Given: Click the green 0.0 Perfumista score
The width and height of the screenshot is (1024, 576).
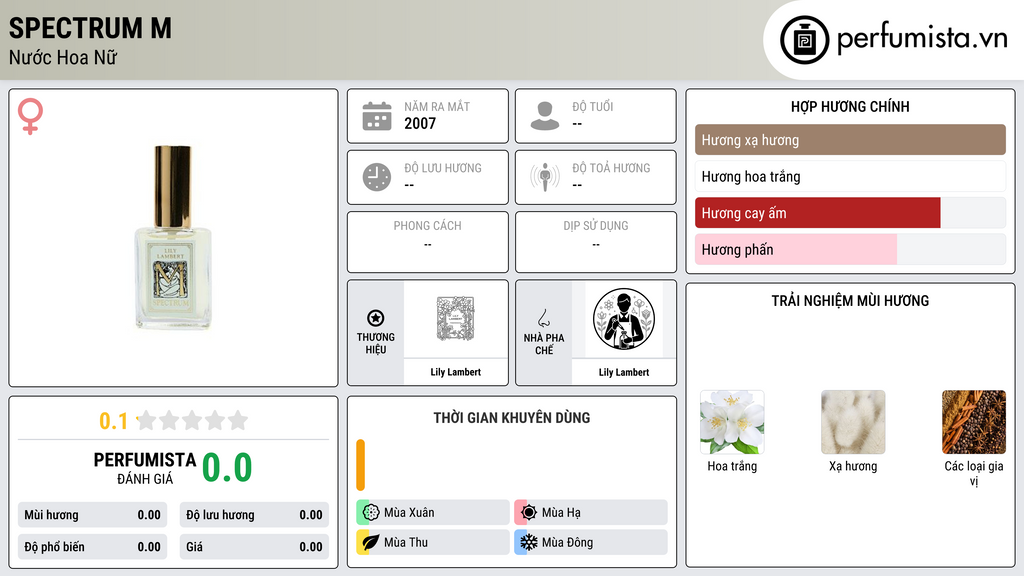Looking at the screenshot, I should [227, 468].
